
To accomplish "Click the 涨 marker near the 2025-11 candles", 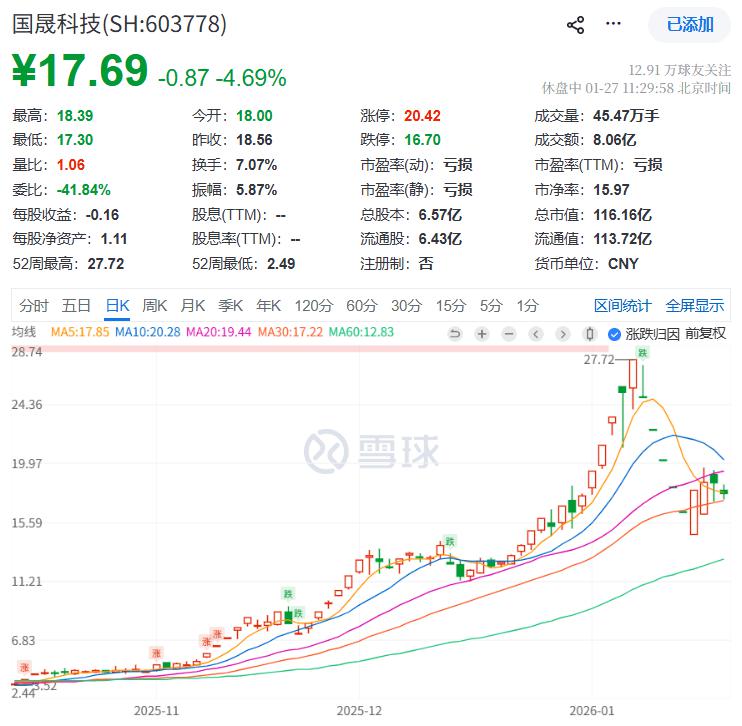I will (x=155, y=652).
